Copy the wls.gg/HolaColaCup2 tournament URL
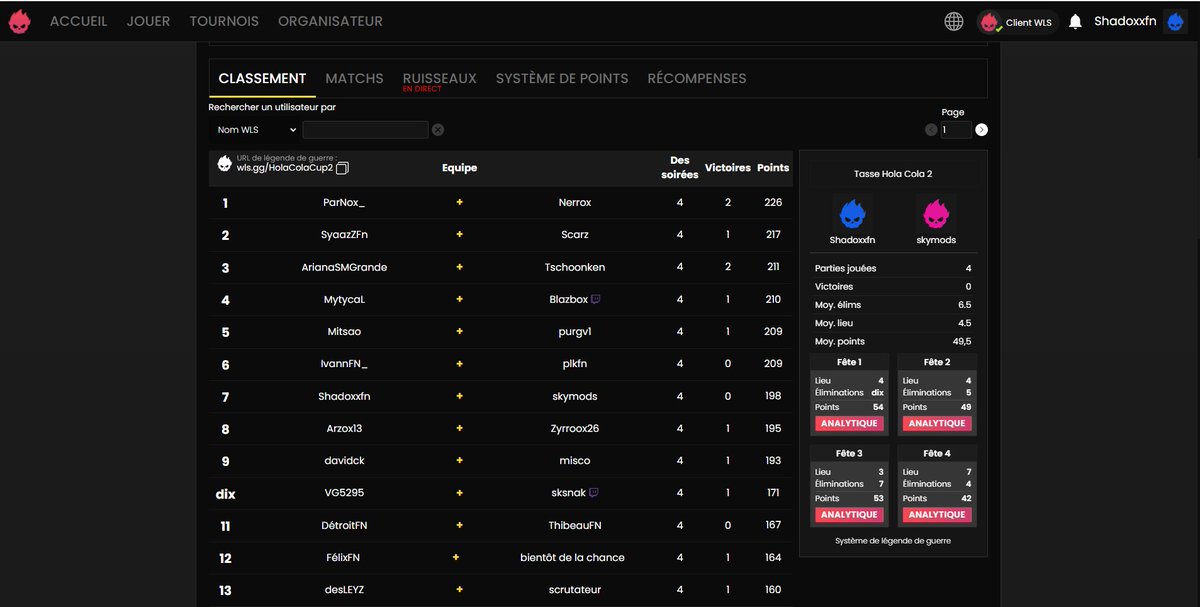 [341, 169]
